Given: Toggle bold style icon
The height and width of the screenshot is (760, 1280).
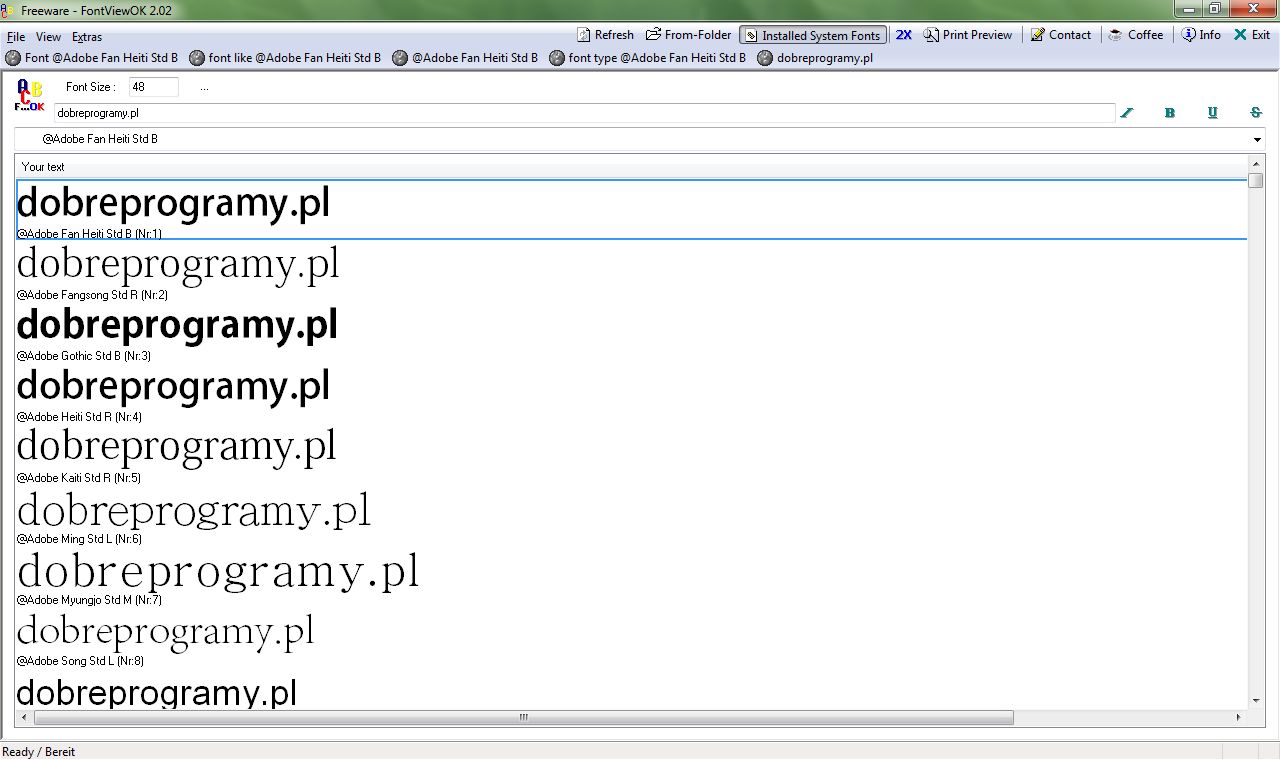Looking at the screenshot, I should (1169, 113).
